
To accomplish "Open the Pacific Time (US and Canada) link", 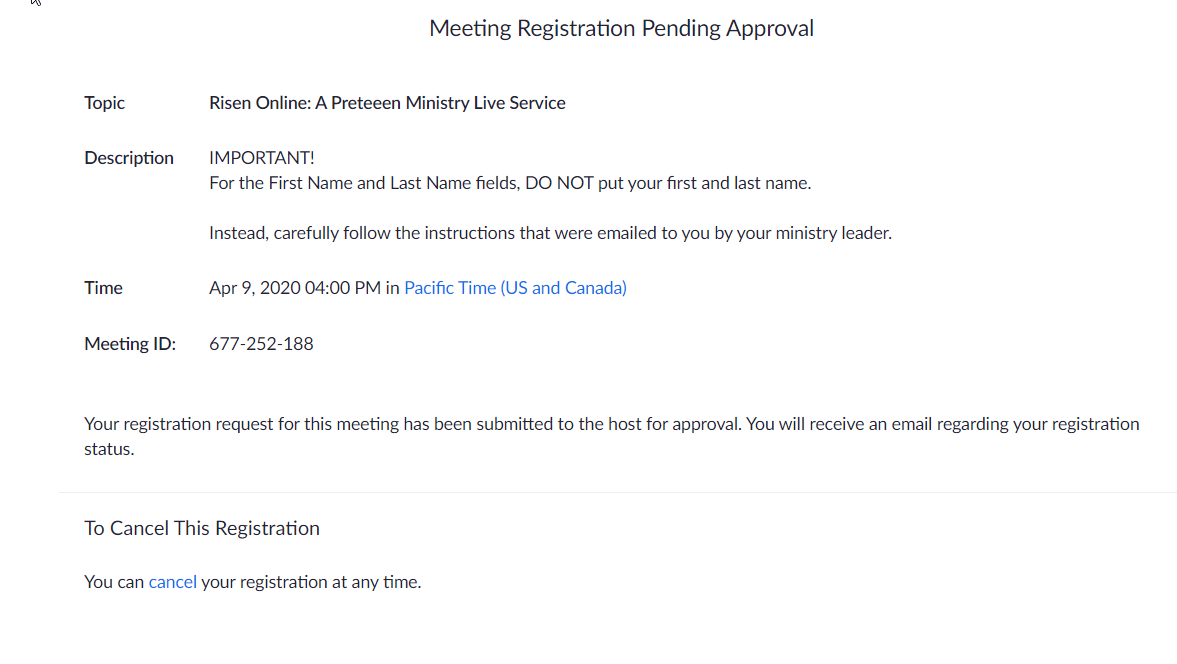I will pyautogui.click(x=515, y=288).
